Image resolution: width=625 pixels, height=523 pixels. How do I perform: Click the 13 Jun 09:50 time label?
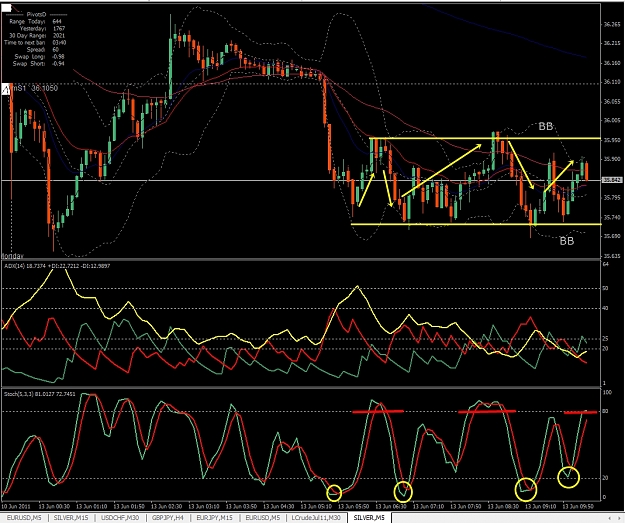coord(578,507)
